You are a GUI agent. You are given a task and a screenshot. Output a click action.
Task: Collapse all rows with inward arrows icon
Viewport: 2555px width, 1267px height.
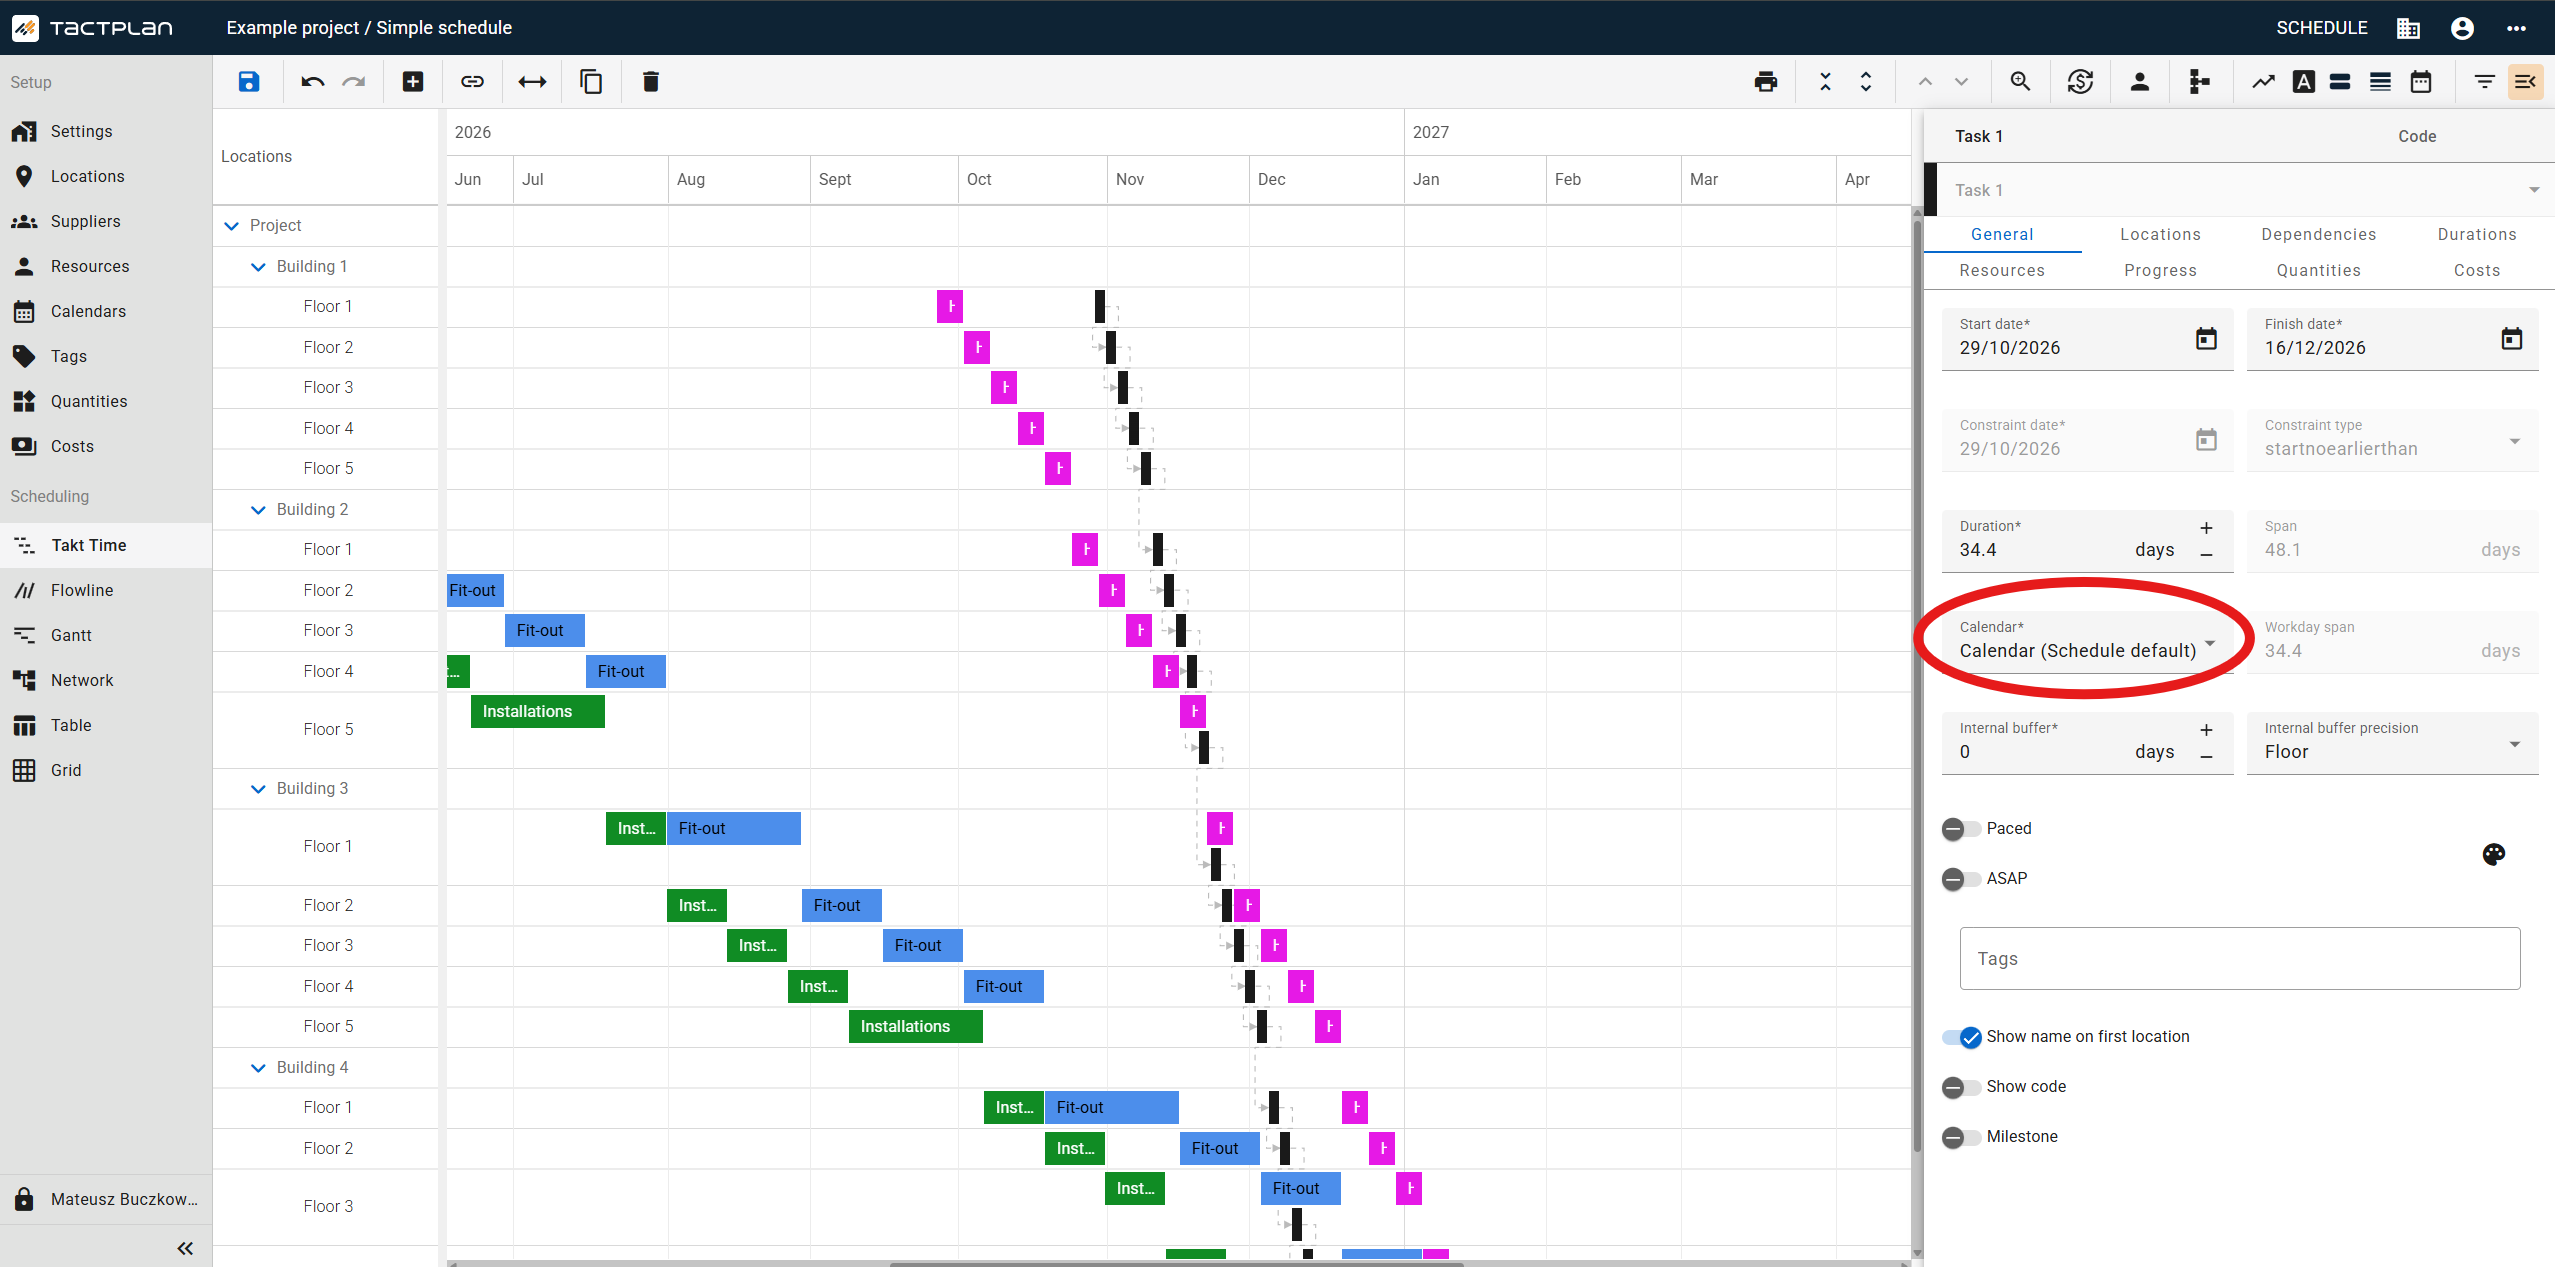(1826, 82)
